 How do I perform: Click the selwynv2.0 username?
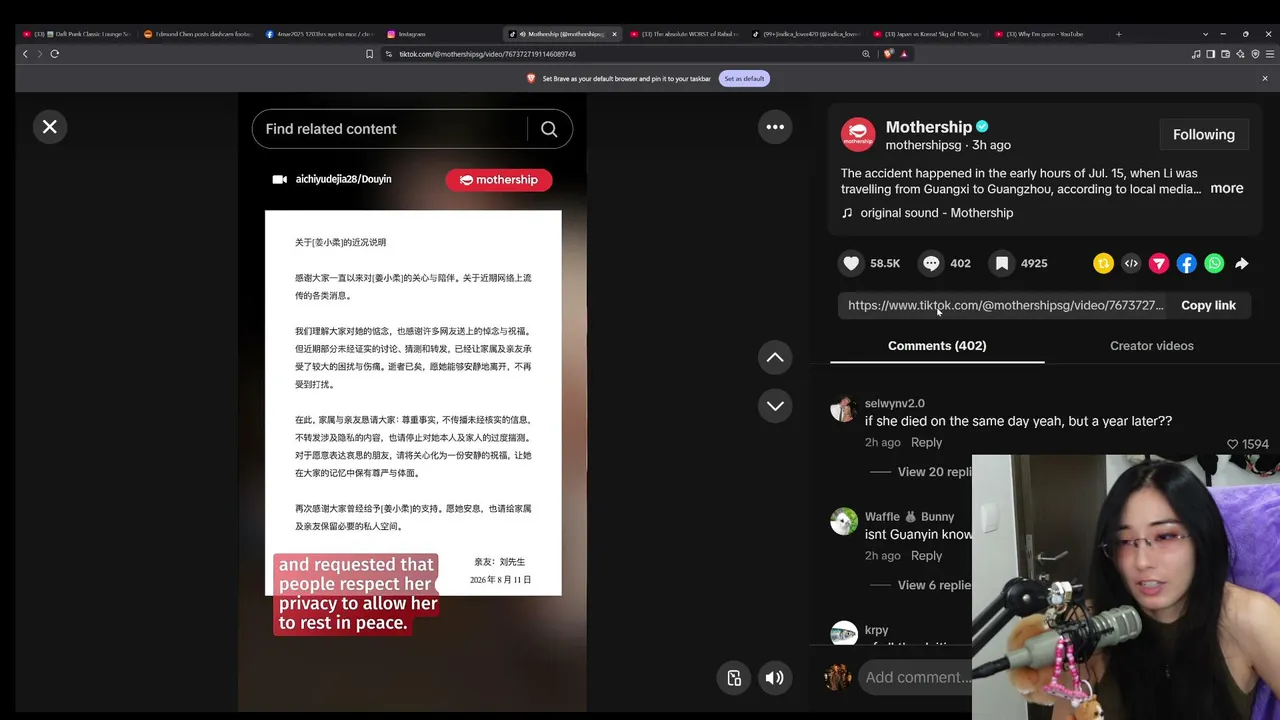point(894,403)
